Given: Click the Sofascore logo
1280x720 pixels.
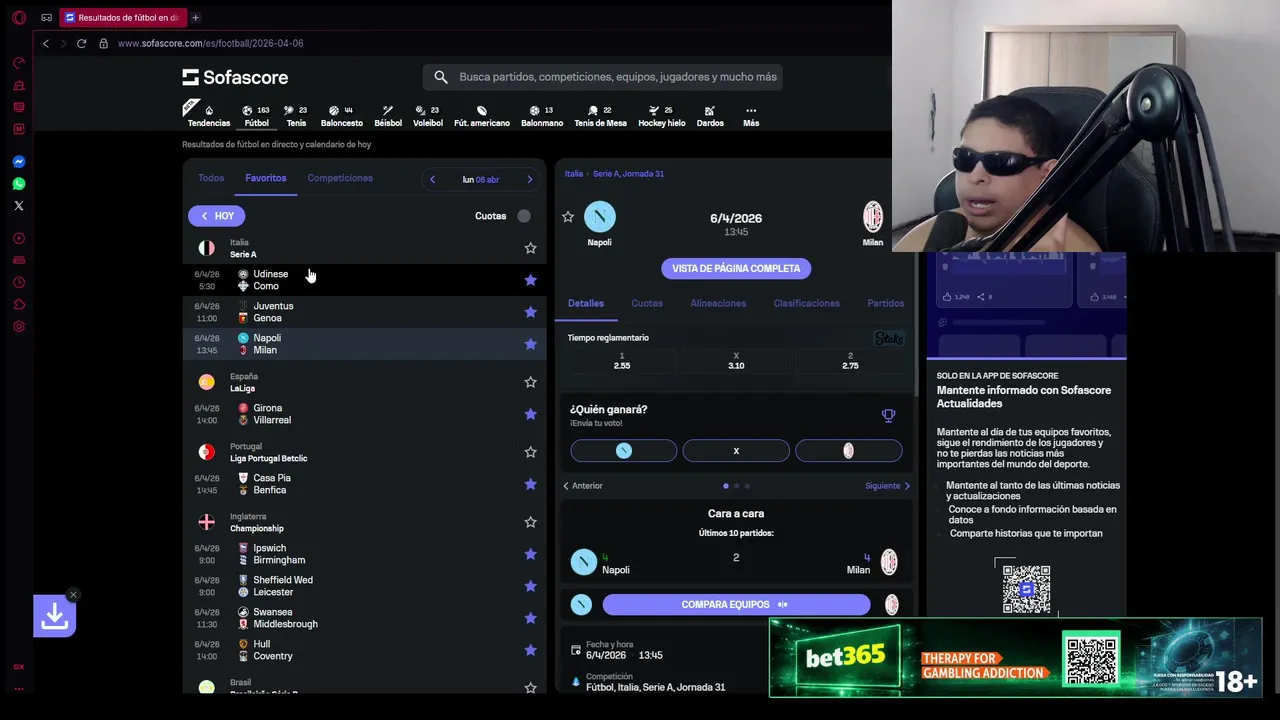Looking at the screenshot, I should click(235, 77).
